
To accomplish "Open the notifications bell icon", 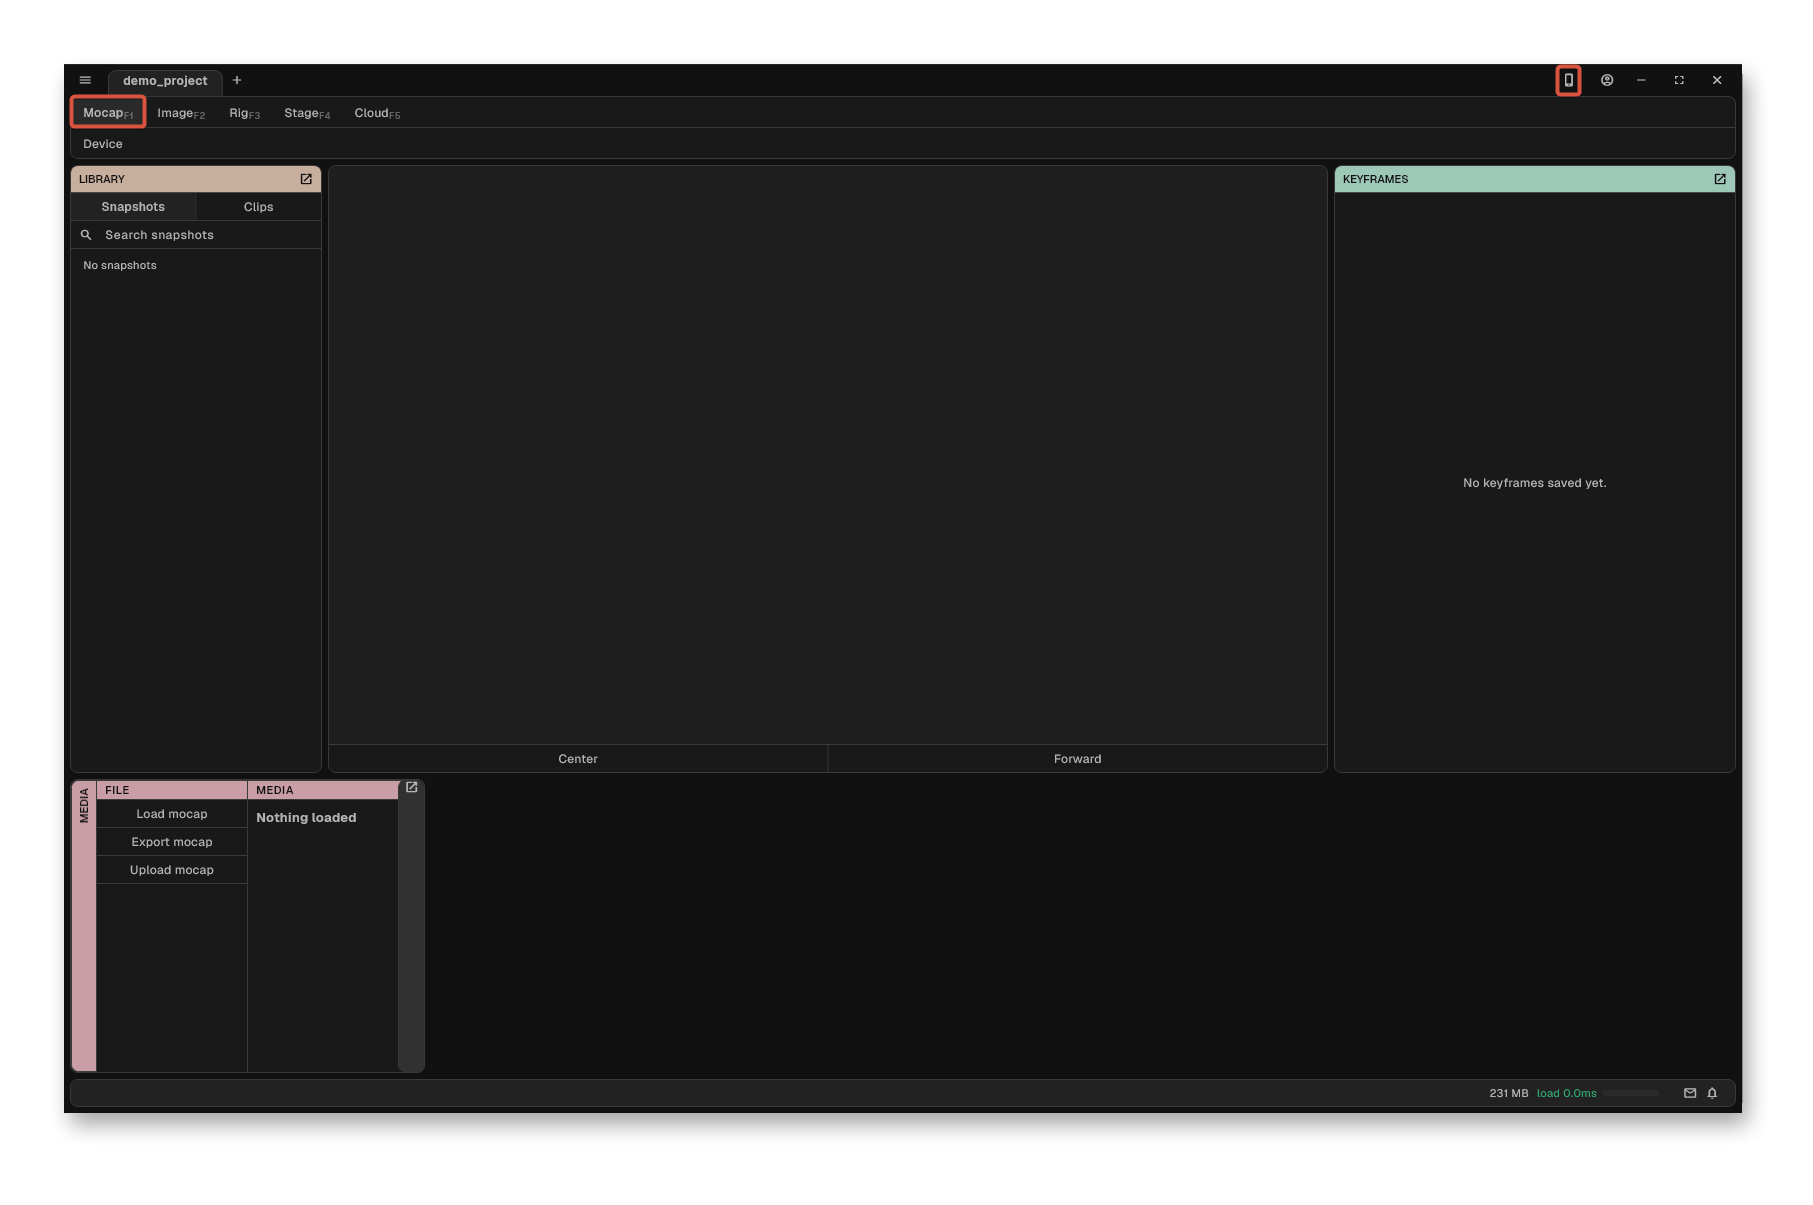I will click(1712, 1093).
